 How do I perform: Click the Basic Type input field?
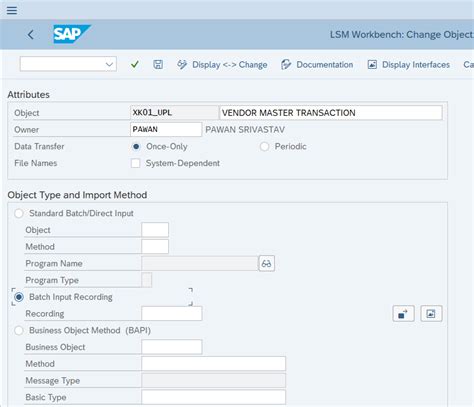pos(214,397)
